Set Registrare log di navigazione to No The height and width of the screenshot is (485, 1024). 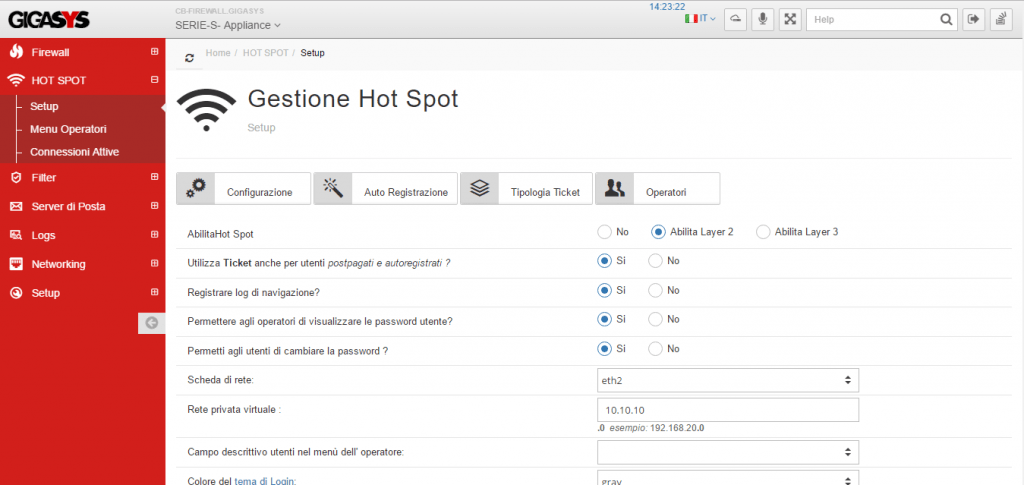pyautogui.click(x=655, y=290)
